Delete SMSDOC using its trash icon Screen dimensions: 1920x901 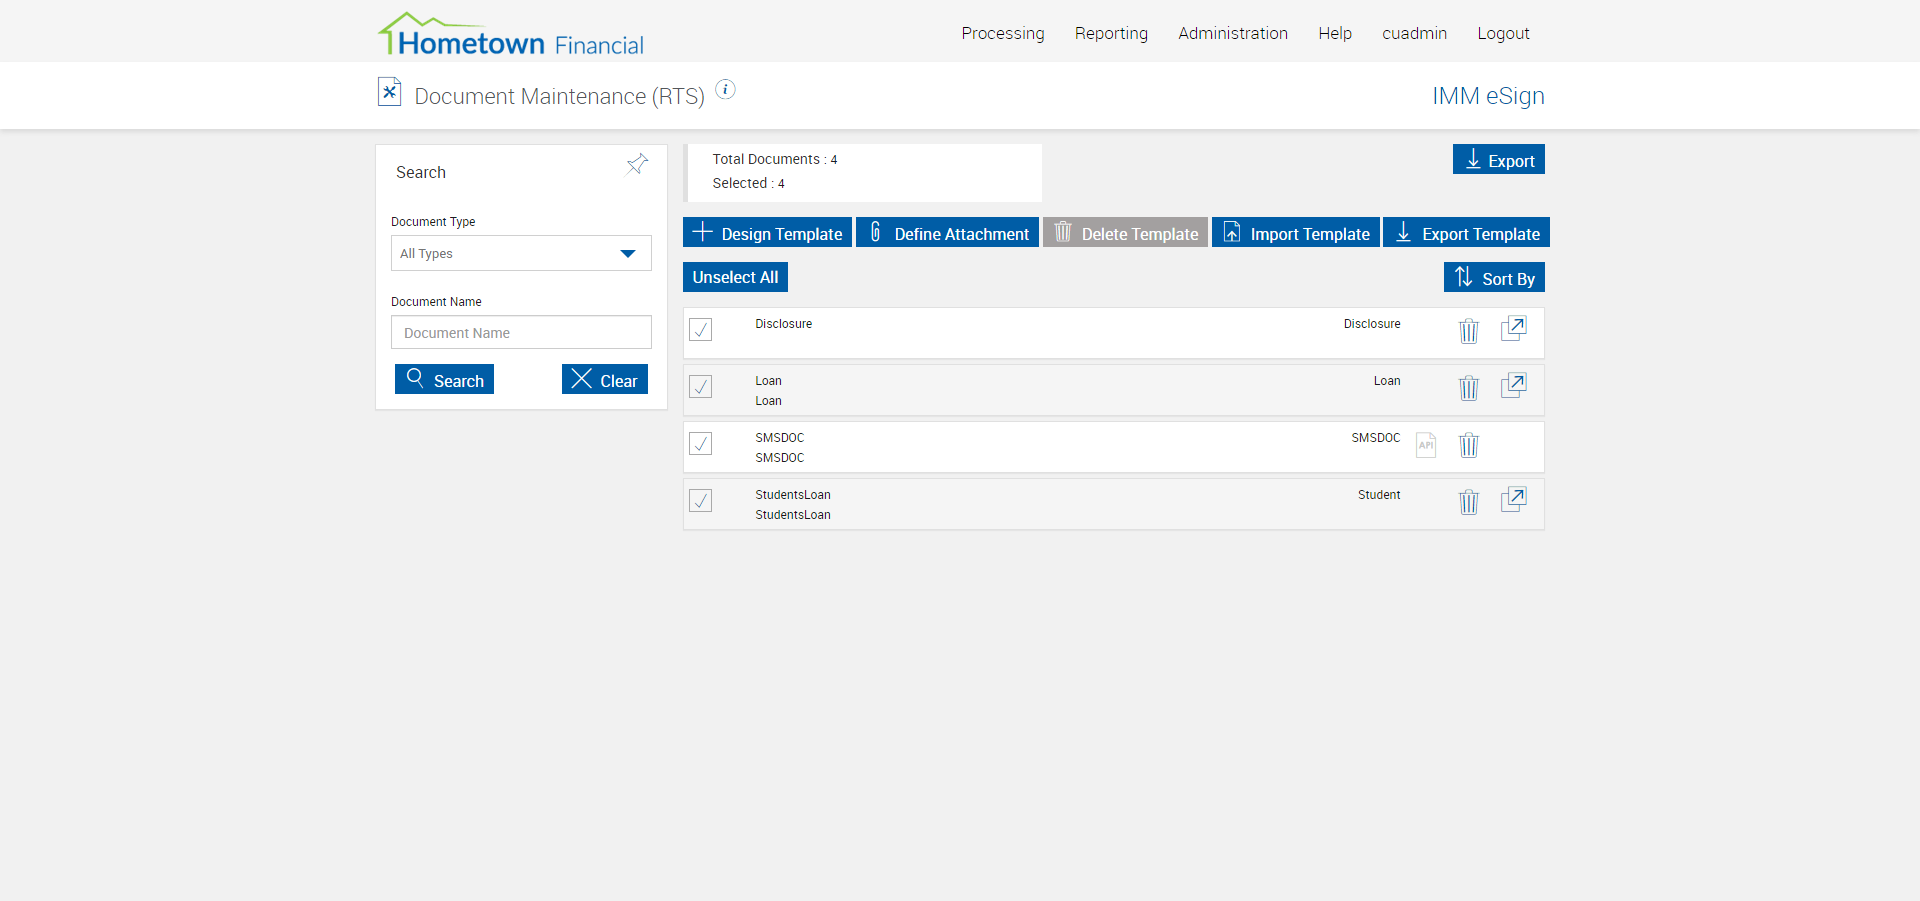point(1468,445)
